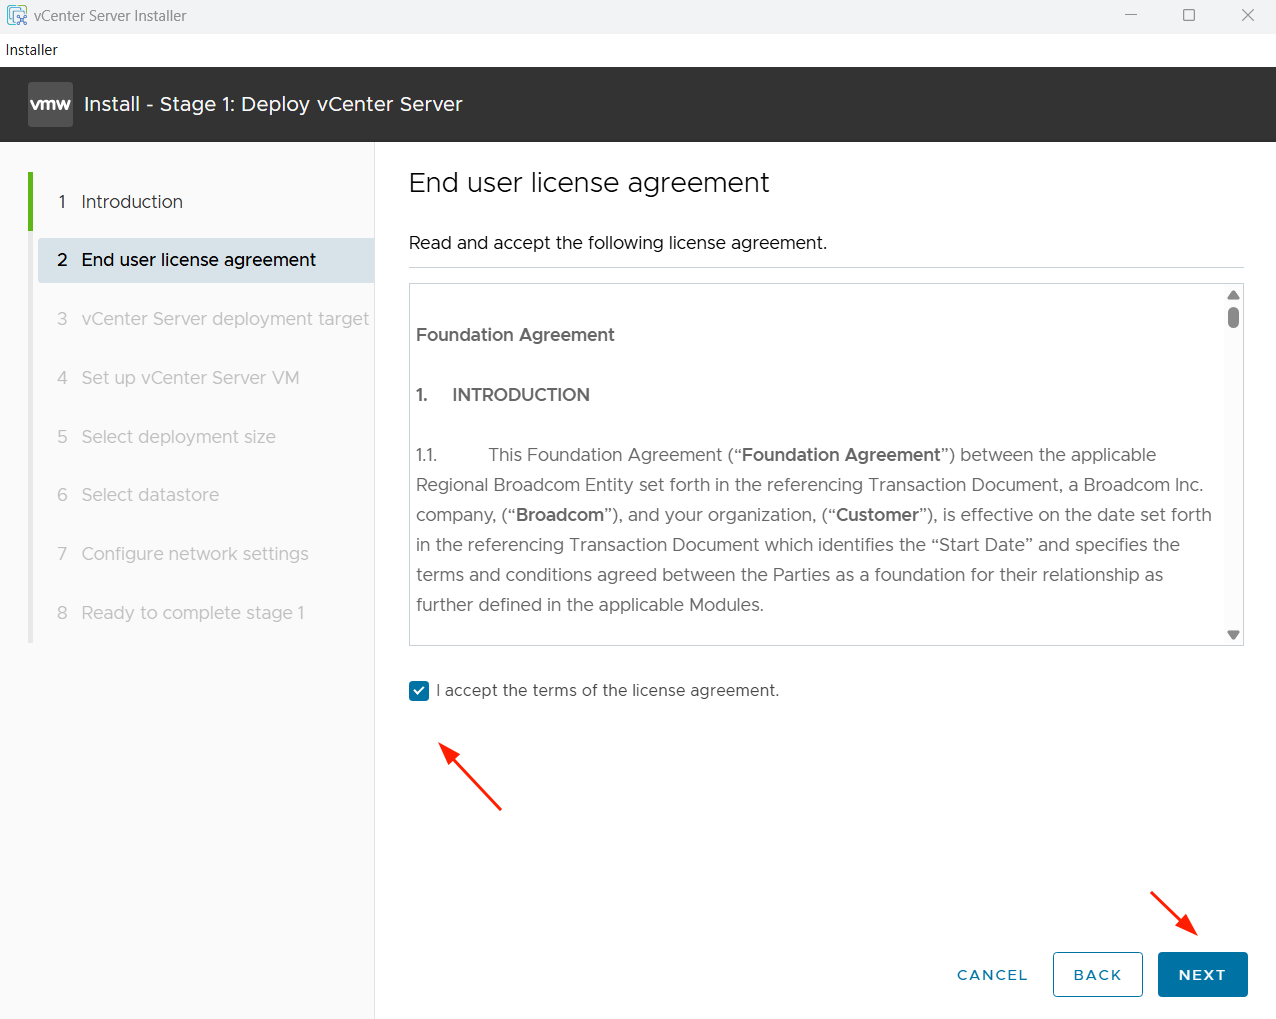
Task: Select step 2 End user license agreement
Action: pos(206,260)
